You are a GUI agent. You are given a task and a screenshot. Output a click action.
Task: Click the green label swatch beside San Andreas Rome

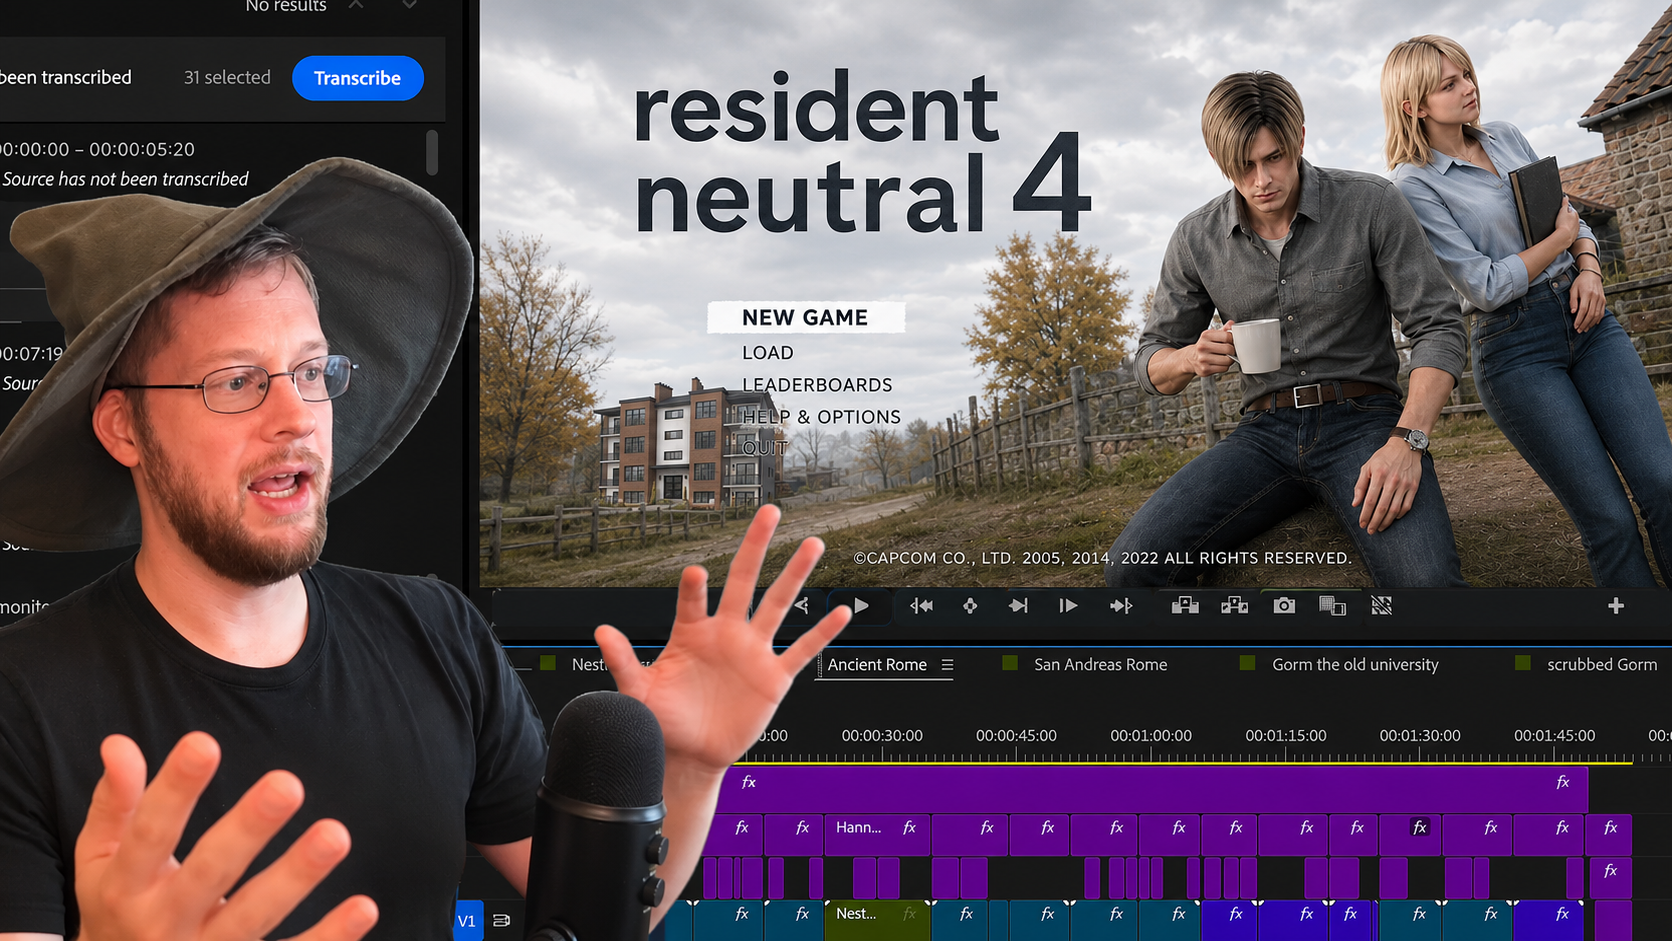1010,663
